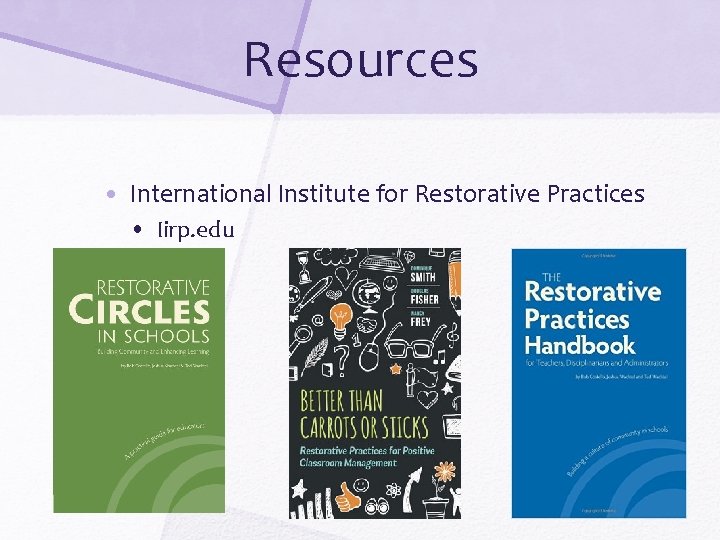The height and width of the screenshot is (540, 720).
Task: Click 'Building a culture of community in schools' text
Action: 617,451
